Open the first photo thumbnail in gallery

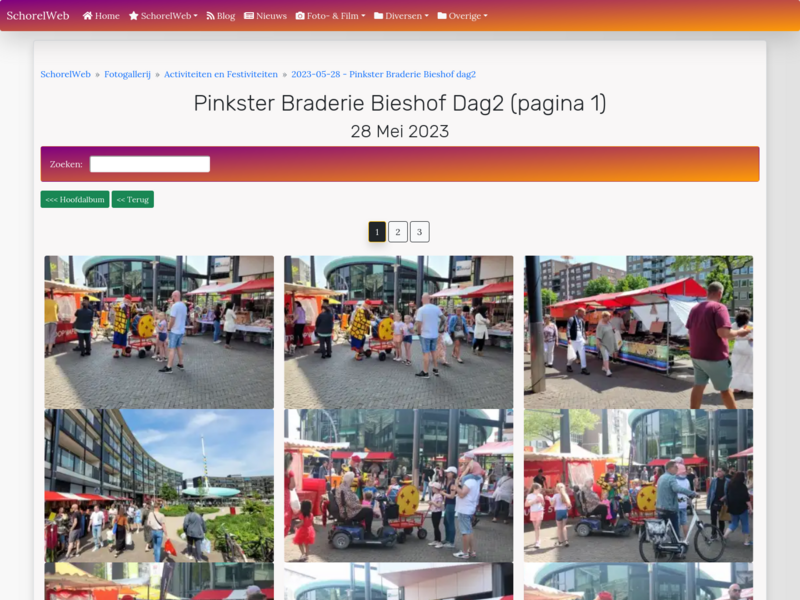click(159, 331)
